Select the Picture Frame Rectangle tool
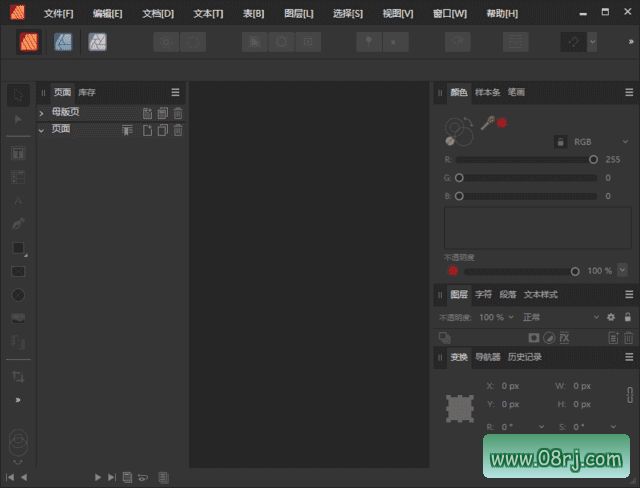Screen dimensions: 640x488 [x=18, y=271]
